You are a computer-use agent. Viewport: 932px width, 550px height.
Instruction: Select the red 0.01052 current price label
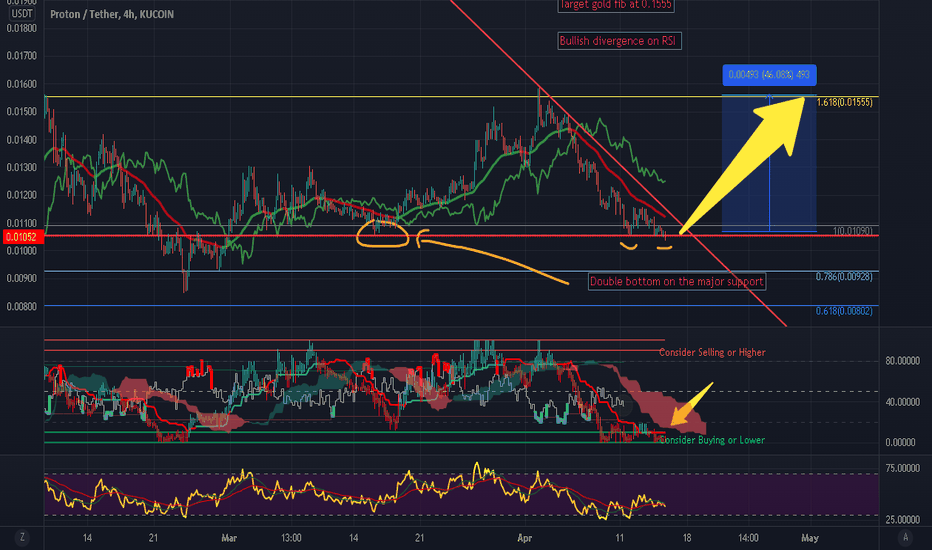coord(22,237)
